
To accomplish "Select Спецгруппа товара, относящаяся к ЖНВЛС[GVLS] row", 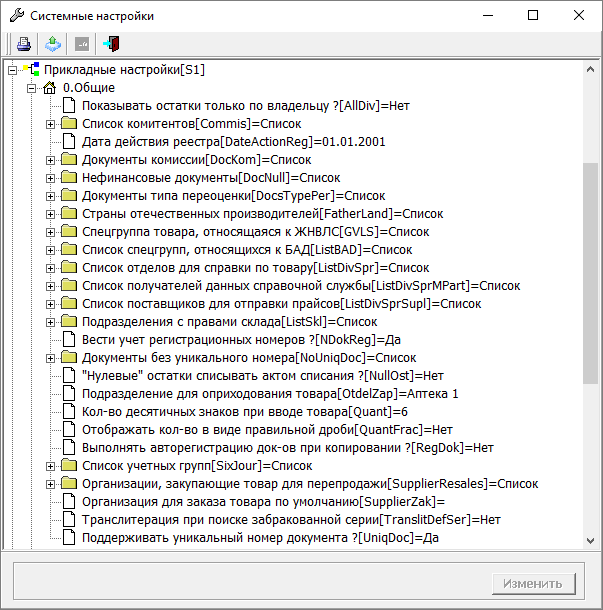I will (255, 231).
